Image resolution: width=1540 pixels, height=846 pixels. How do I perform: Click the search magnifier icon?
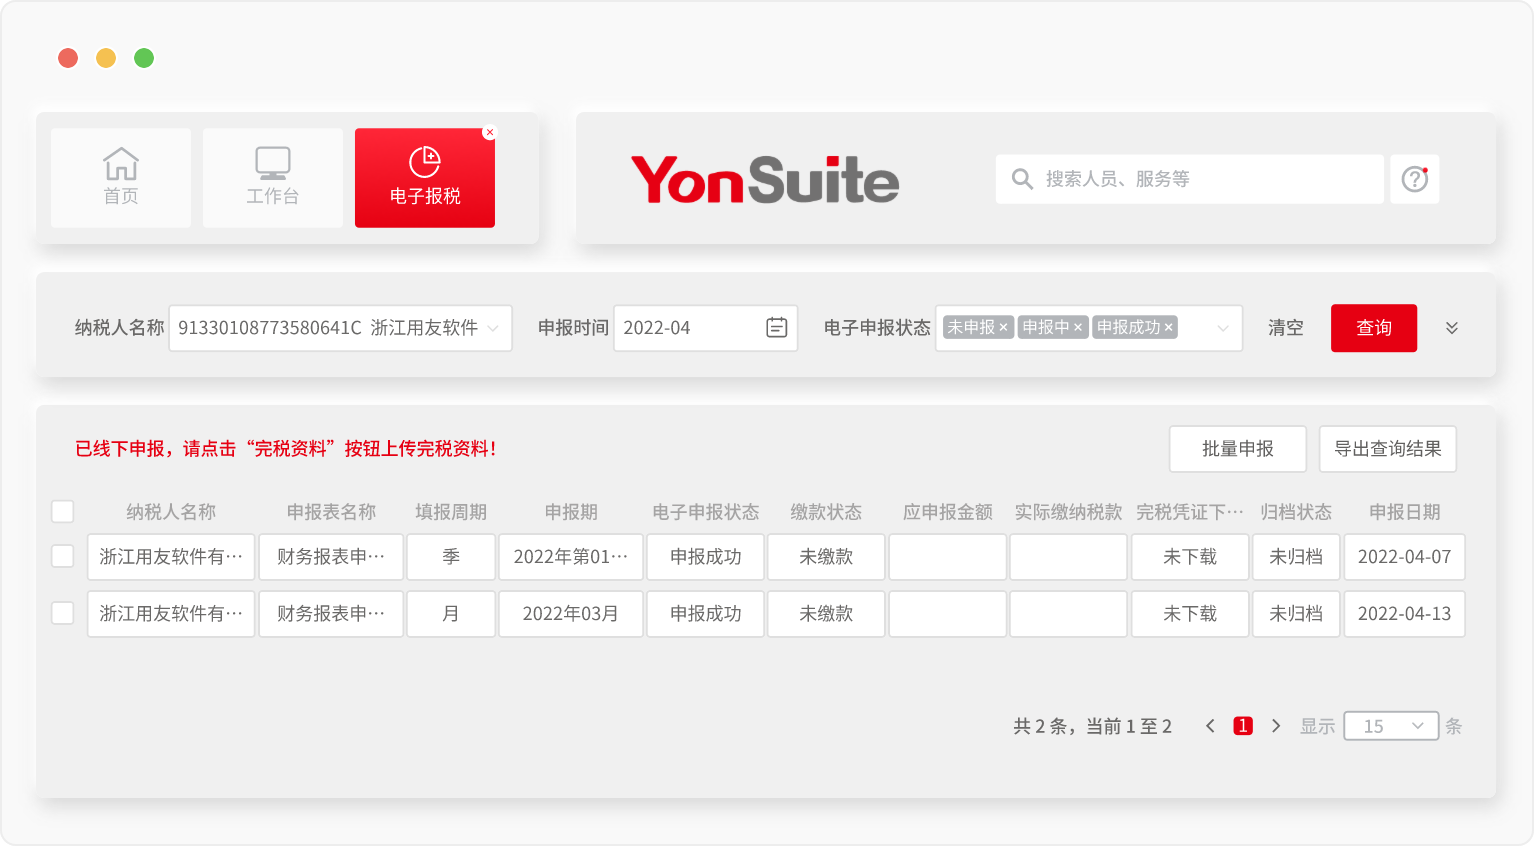click(1021, 179)
